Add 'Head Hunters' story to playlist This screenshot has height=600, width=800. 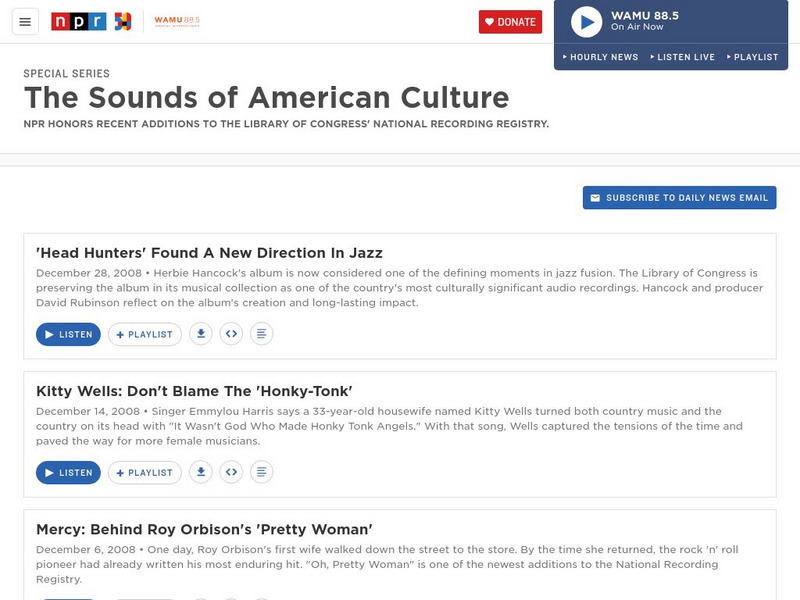click(x=145, y=334)
